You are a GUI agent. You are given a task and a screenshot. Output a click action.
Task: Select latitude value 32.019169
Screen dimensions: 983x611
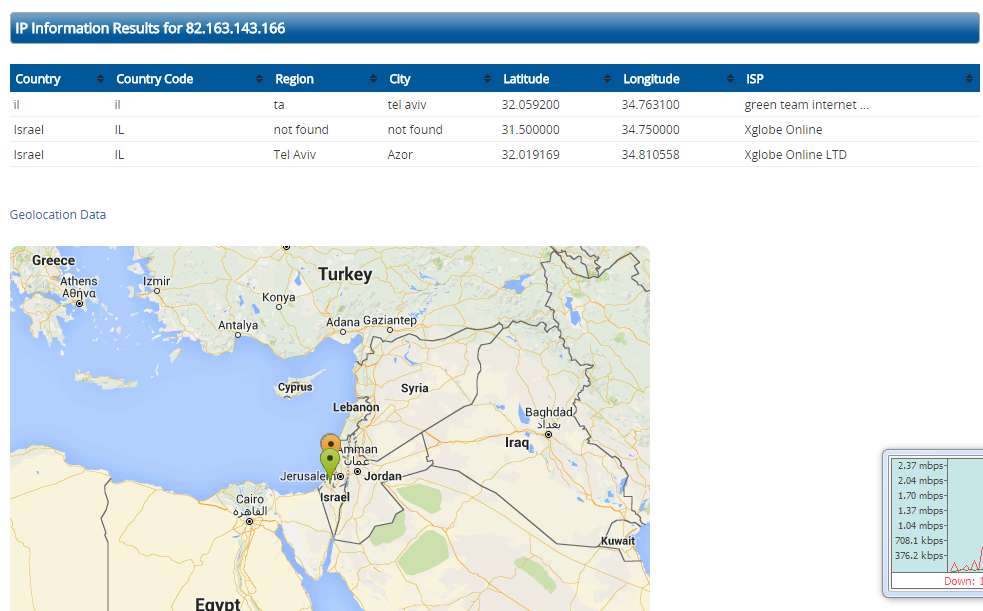pos(530,155)
